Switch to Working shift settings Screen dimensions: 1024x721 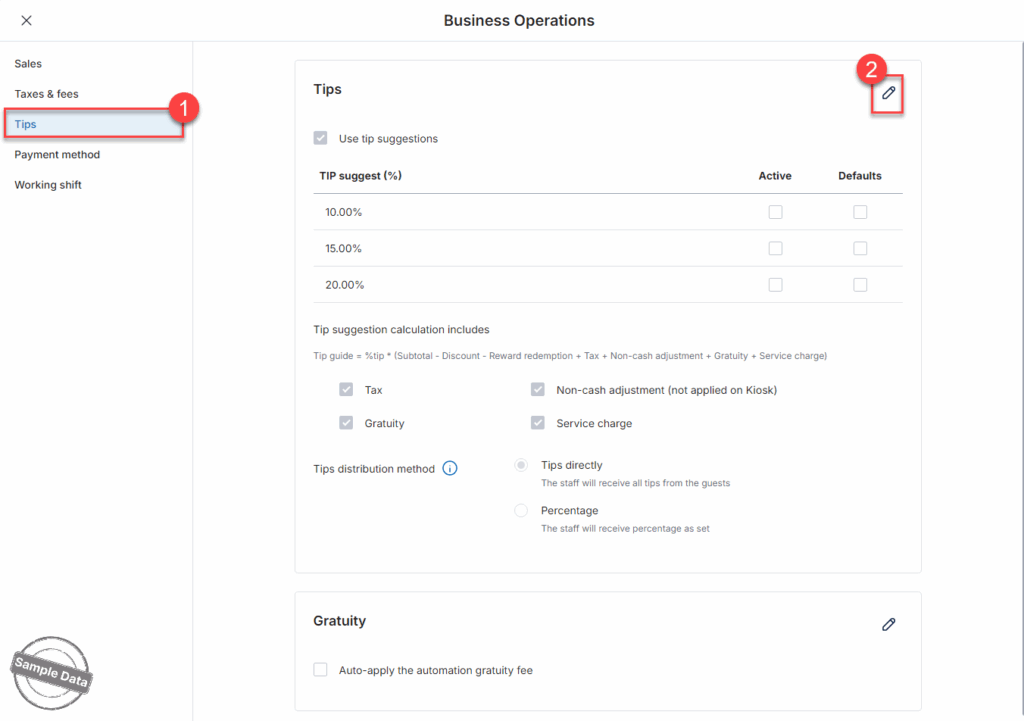(x=48, y=185)
